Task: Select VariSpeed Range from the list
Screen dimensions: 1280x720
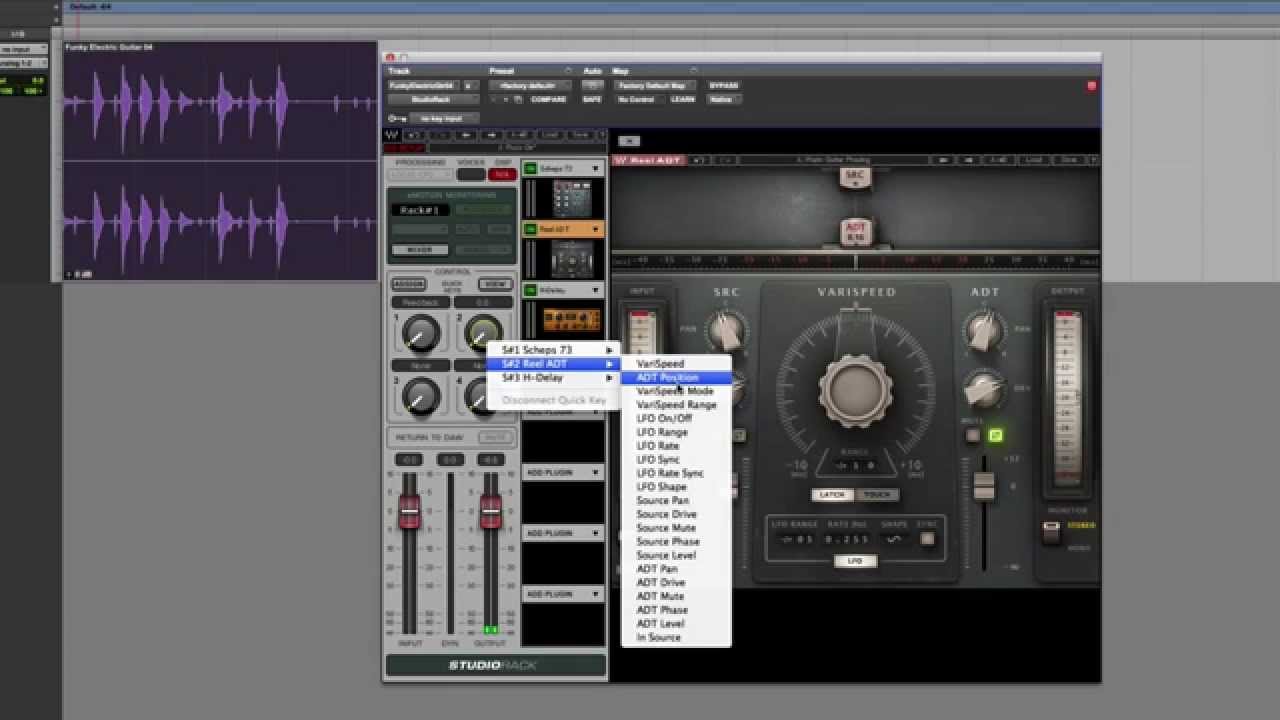Action: 676,405
